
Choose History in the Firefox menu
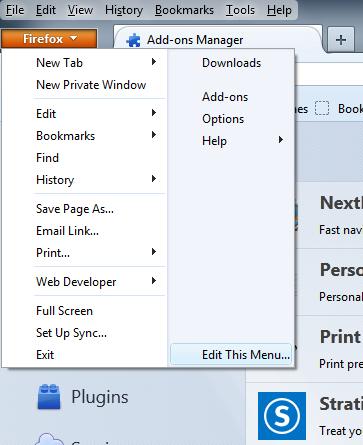pos(84,180)
